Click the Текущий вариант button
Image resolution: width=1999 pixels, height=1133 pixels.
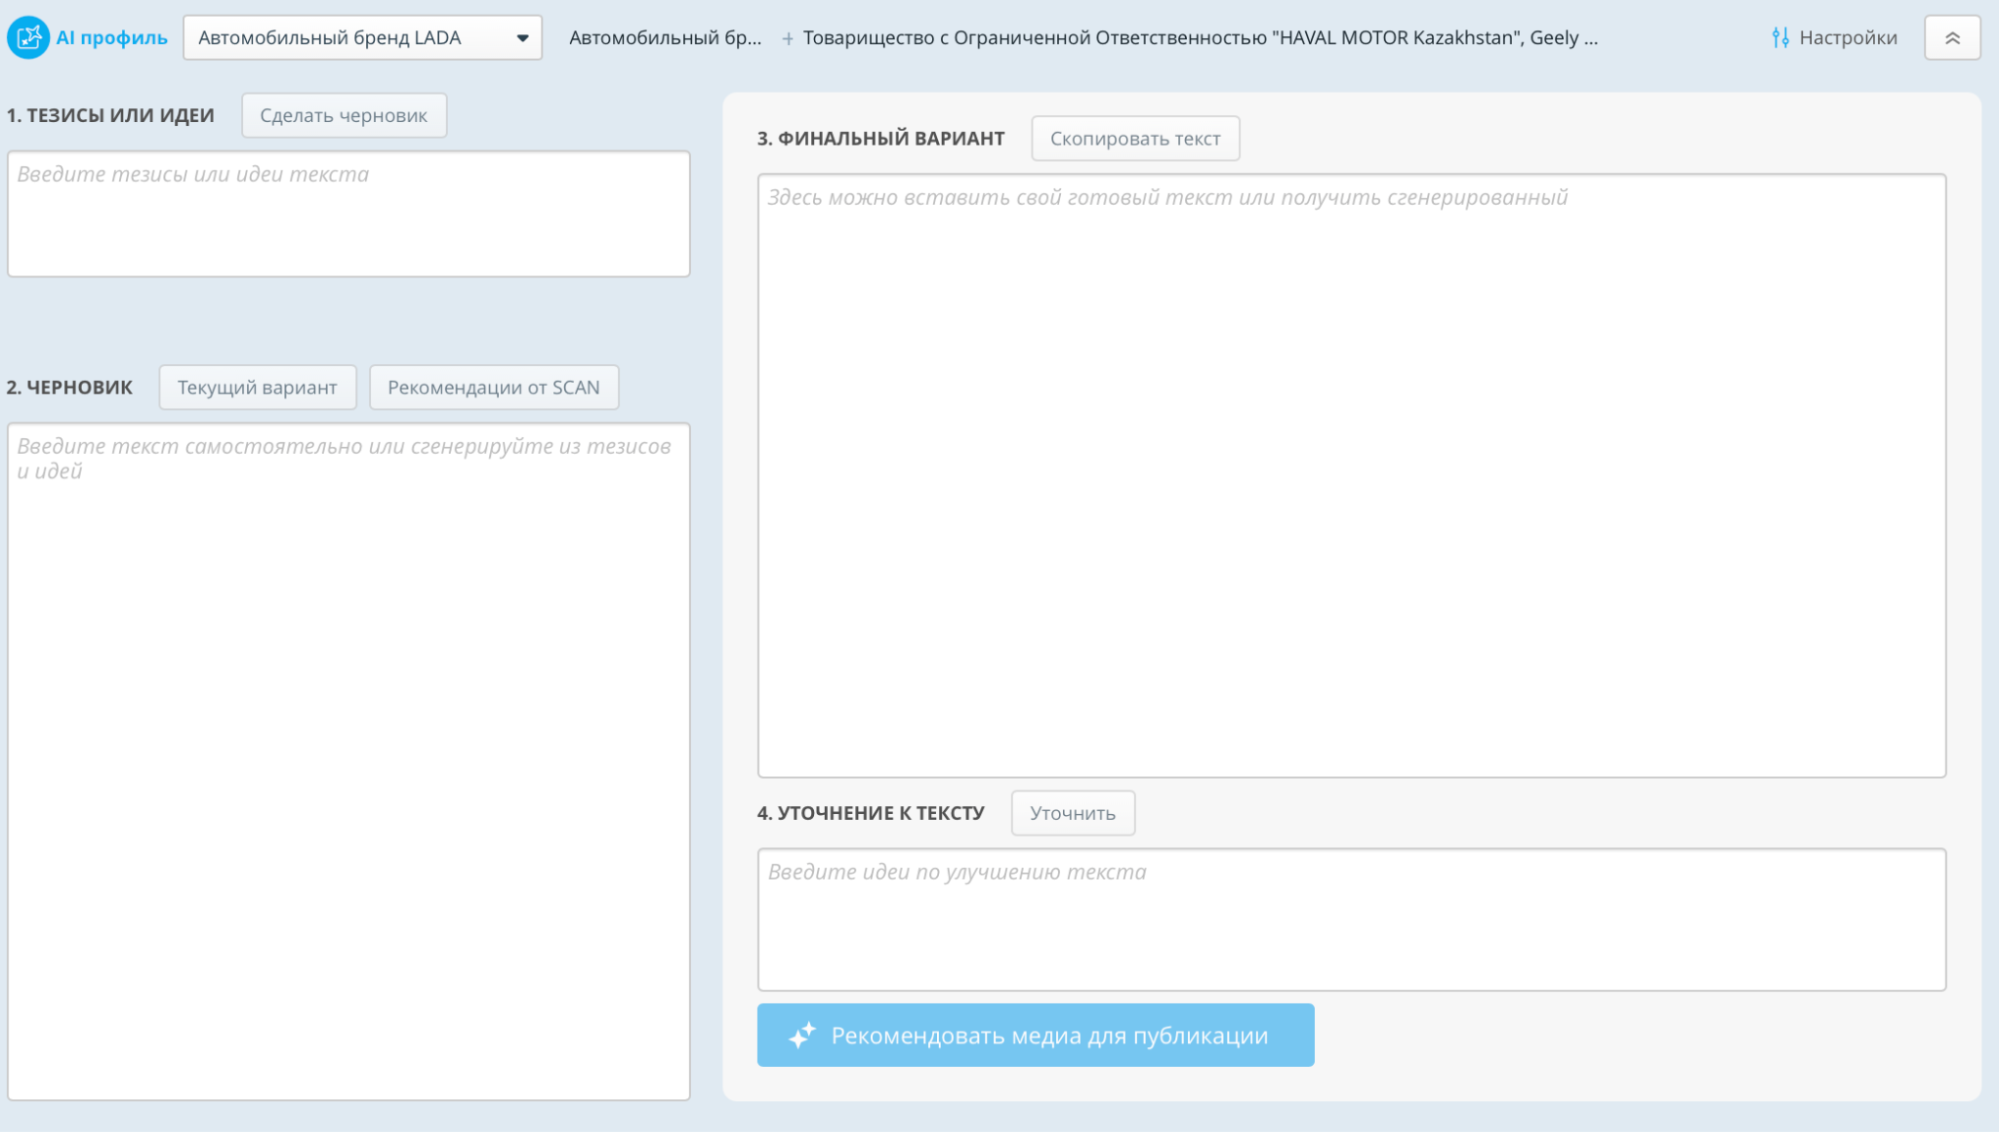coord(257,387)
